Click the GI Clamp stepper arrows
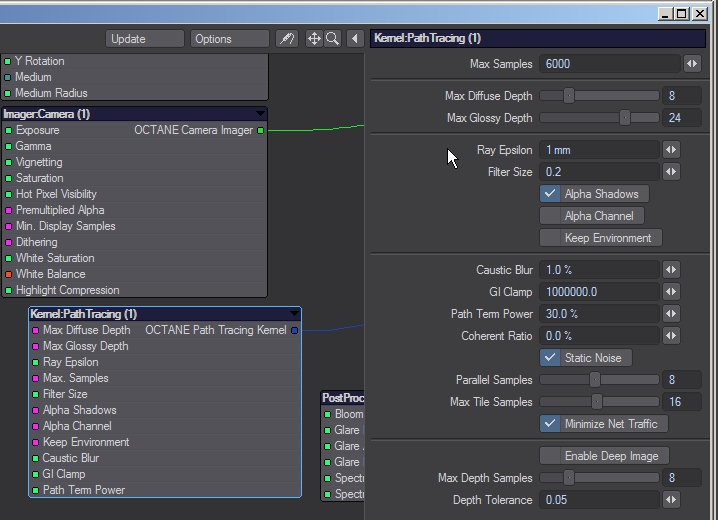Screen dimensions: 718x520 click(x=671, y=292)
